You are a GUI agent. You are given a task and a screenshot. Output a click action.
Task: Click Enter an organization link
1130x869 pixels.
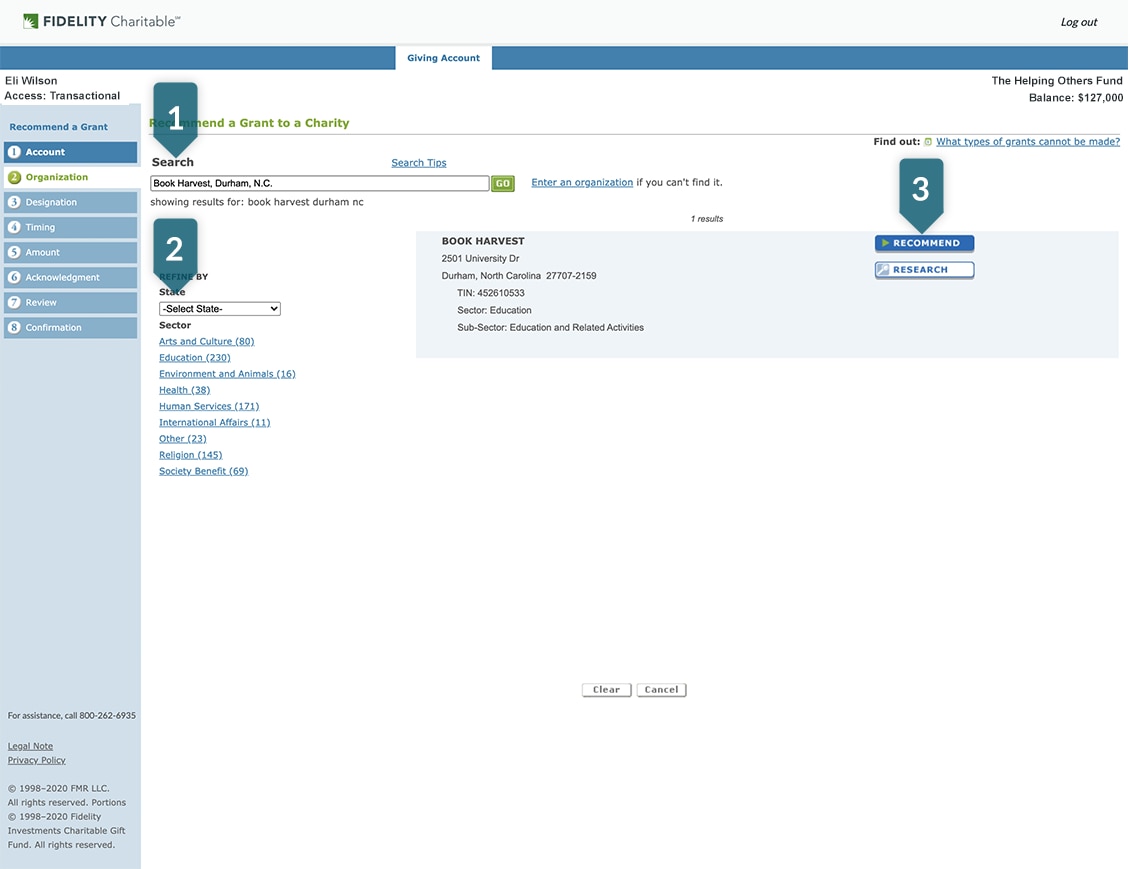tap(582, 182)
